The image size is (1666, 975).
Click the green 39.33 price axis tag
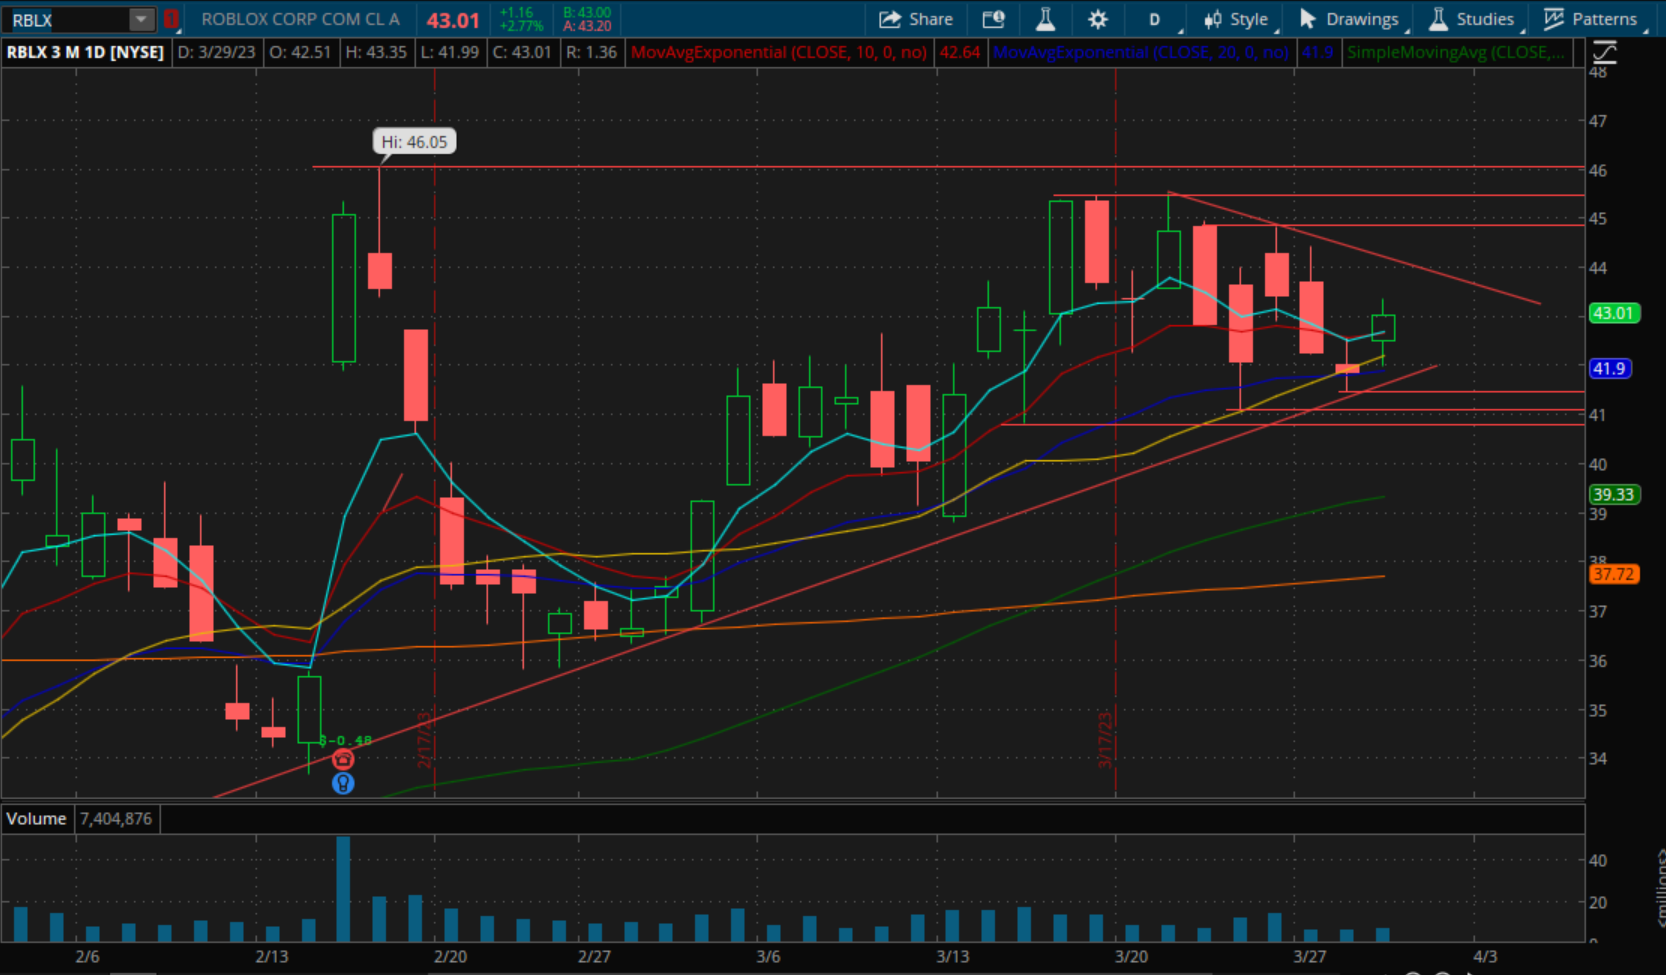click(x=1613, y=494)
